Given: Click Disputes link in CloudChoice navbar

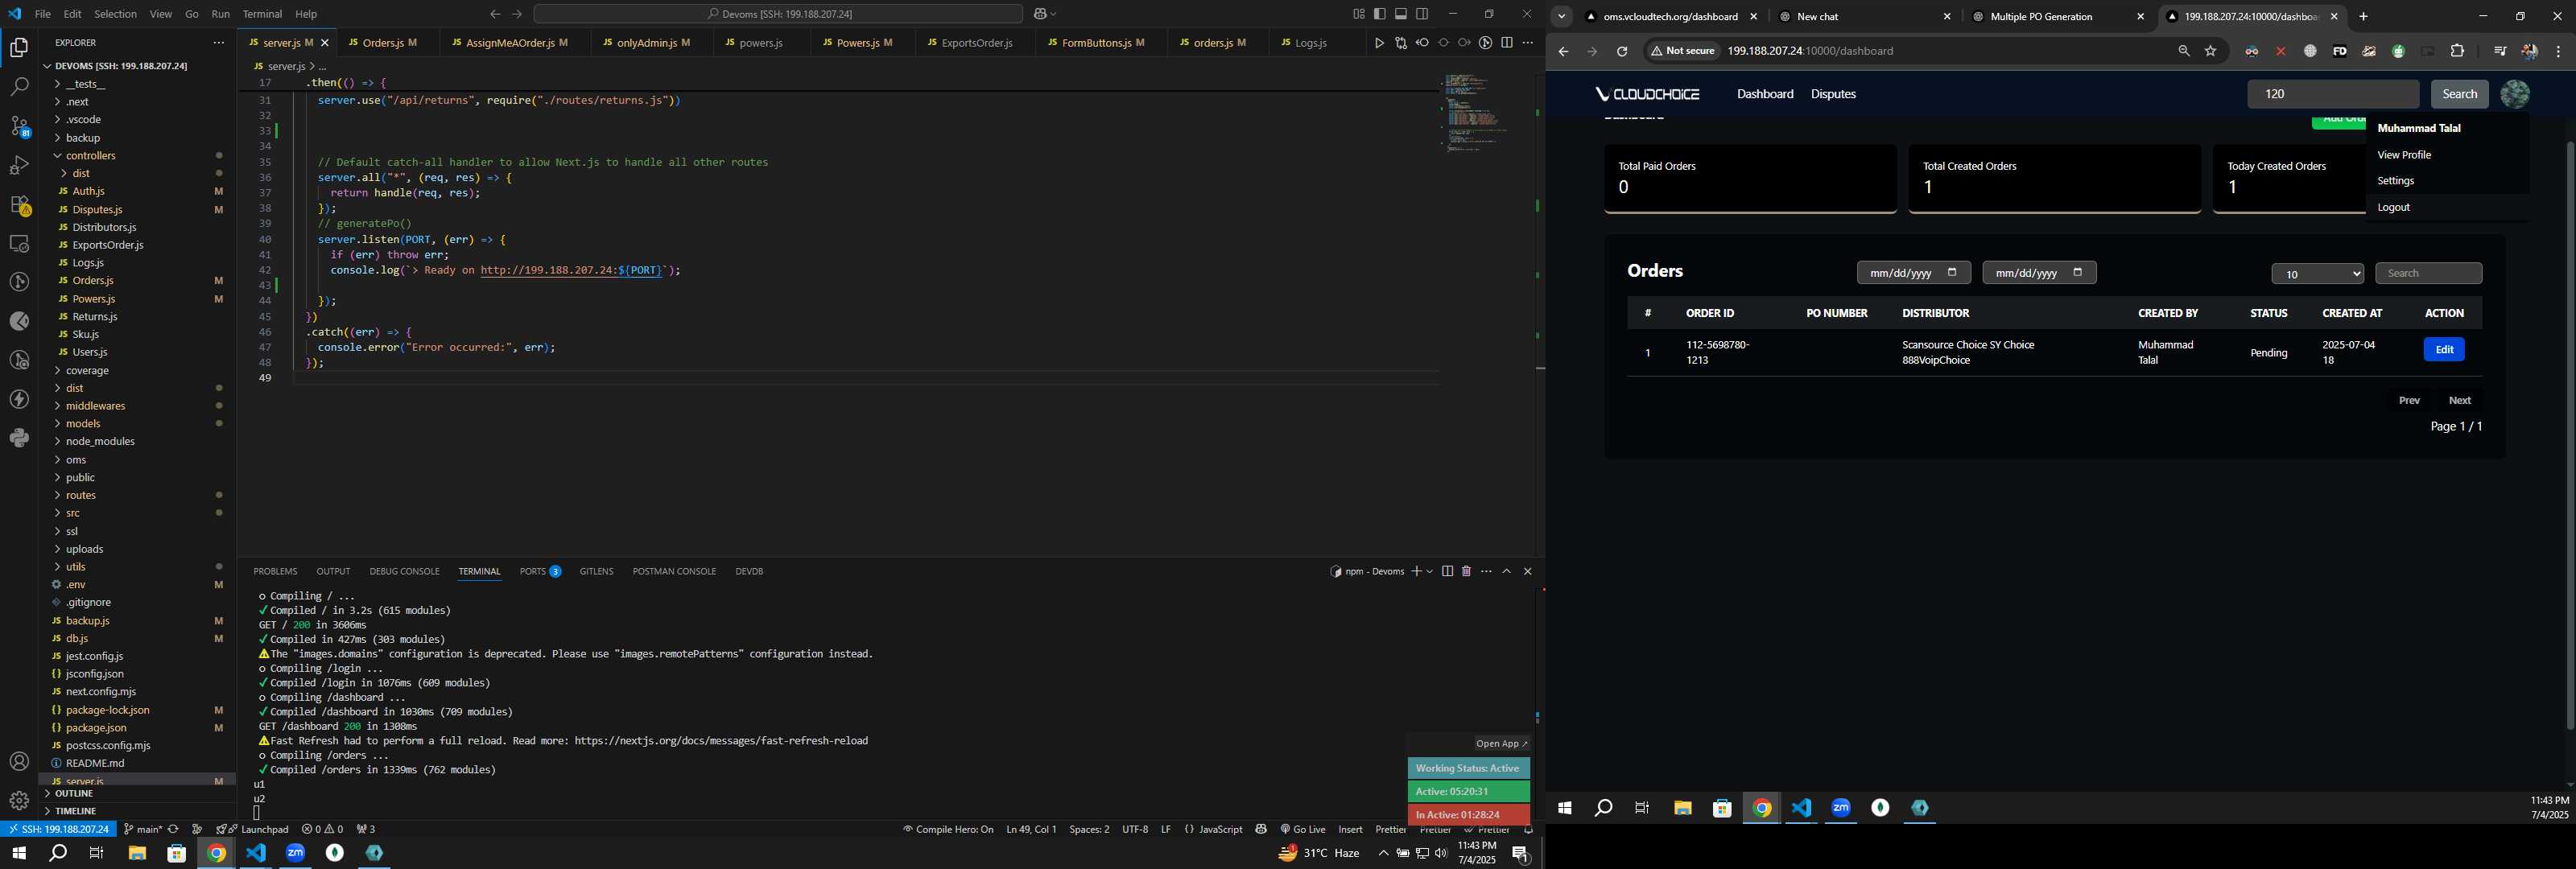Looking at the screenshot, I should coord(1833,94).
